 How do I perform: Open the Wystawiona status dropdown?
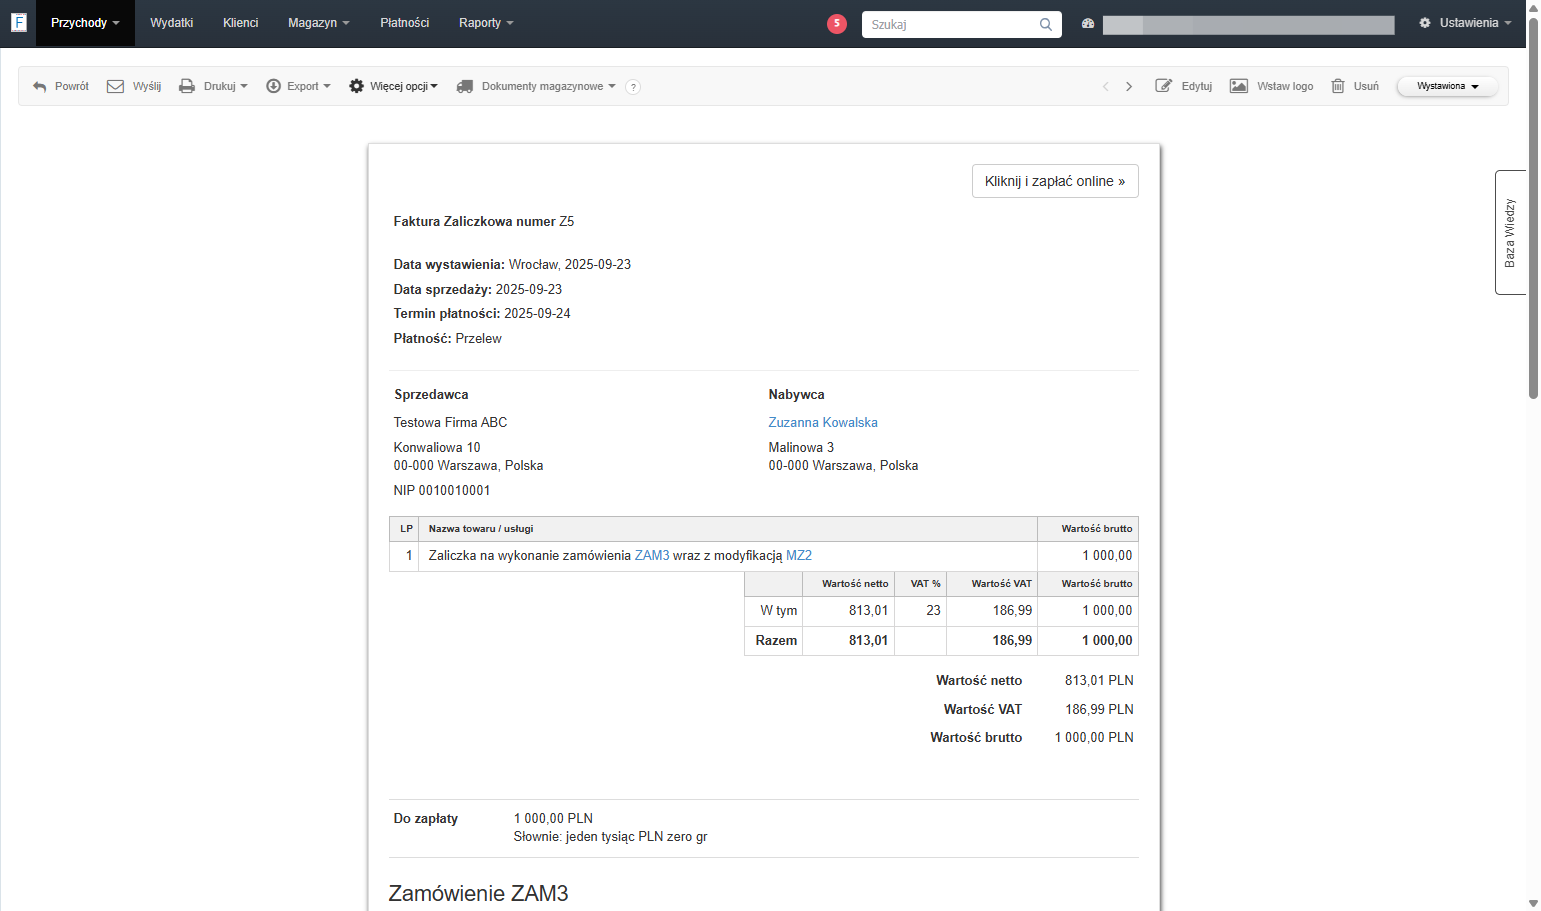click(1447, 86)
